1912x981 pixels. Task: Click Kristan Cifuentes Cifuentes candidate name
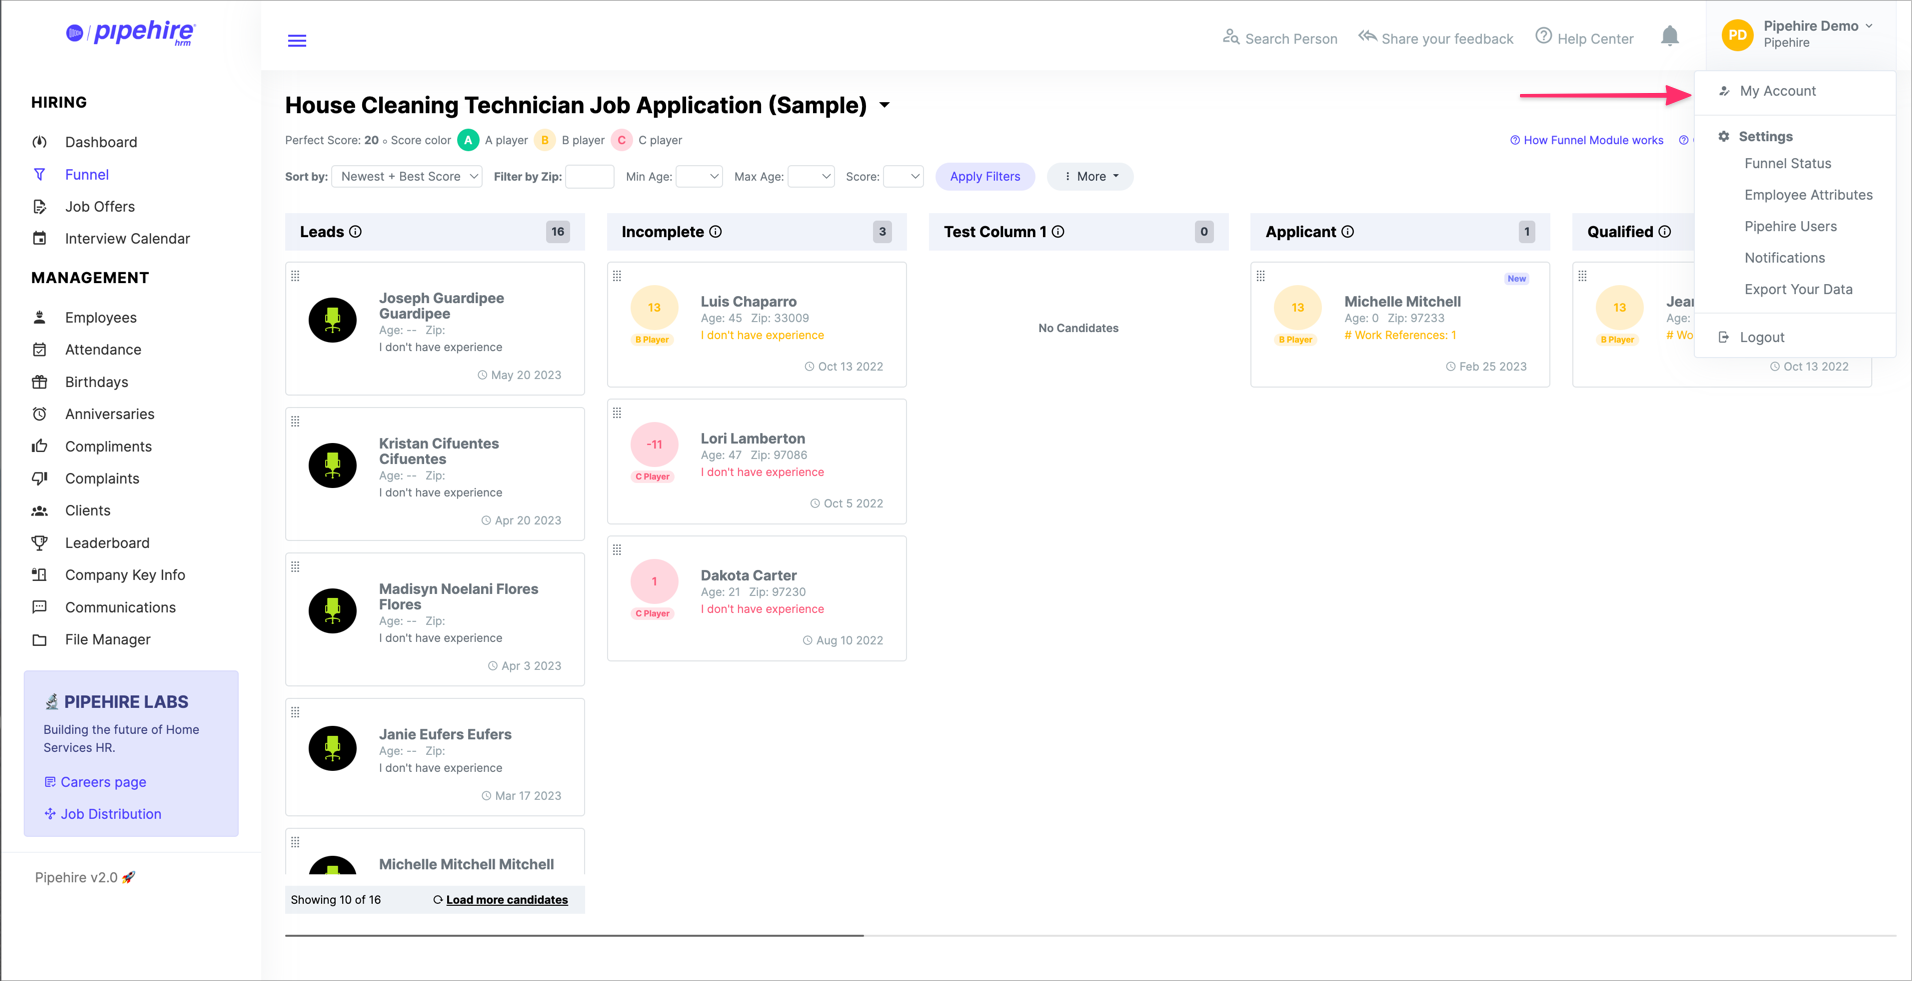coord(438,451)
